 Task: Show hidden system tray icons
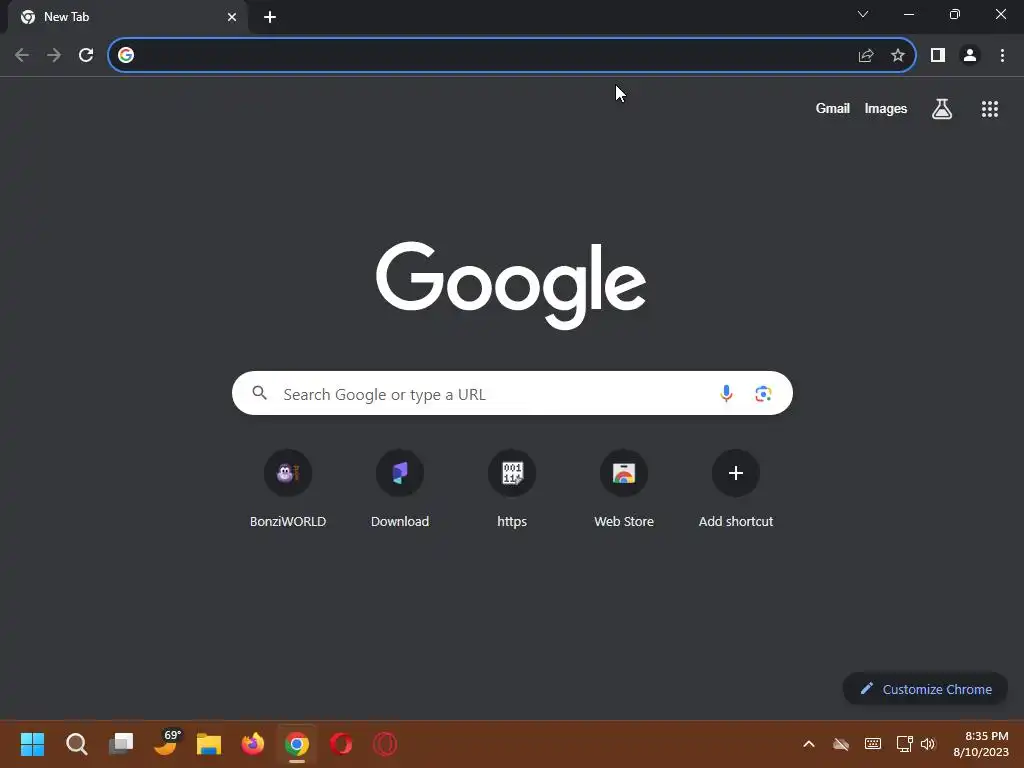[808, 744]
